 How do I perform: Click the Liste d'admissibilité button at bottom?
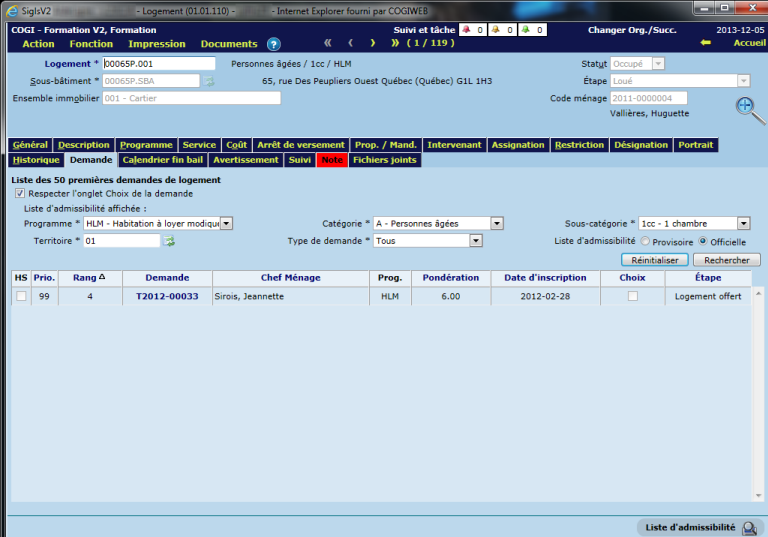pos(700,527)
